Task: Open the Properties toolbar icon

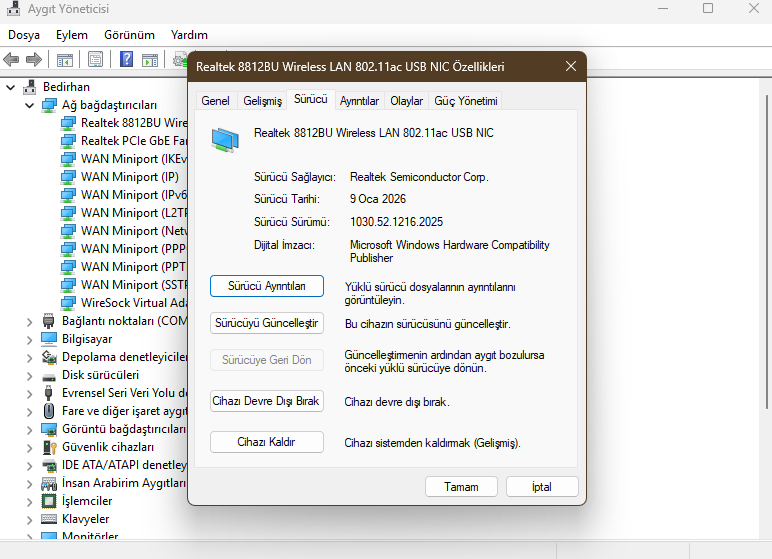Action: coord(96,60)
